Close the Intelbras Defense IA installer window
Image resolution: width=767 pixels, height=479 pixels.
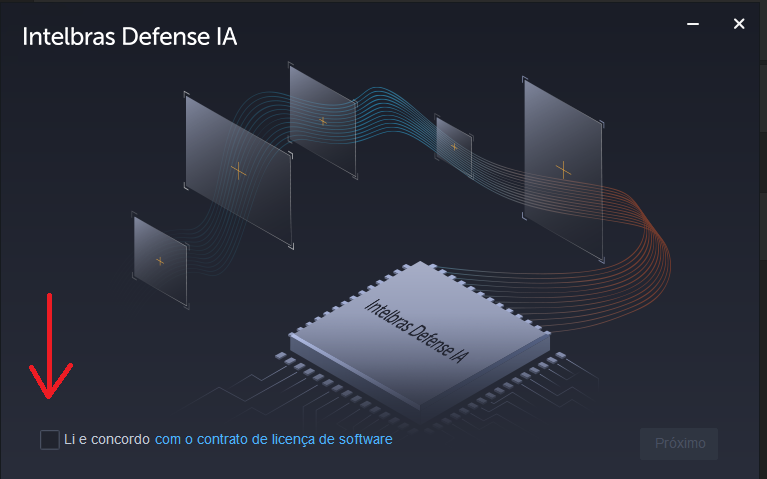click(x=739, y=23)
